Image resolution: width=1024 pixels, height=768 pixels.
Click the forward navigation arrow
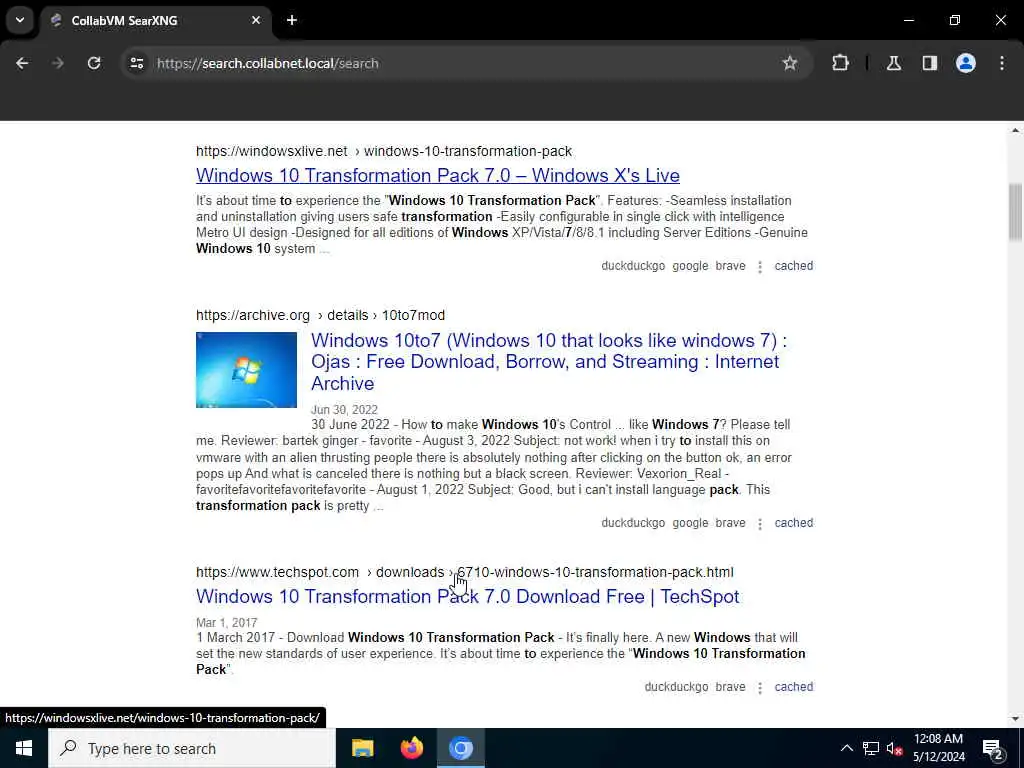pyautogui.click(x=57, y=63)
